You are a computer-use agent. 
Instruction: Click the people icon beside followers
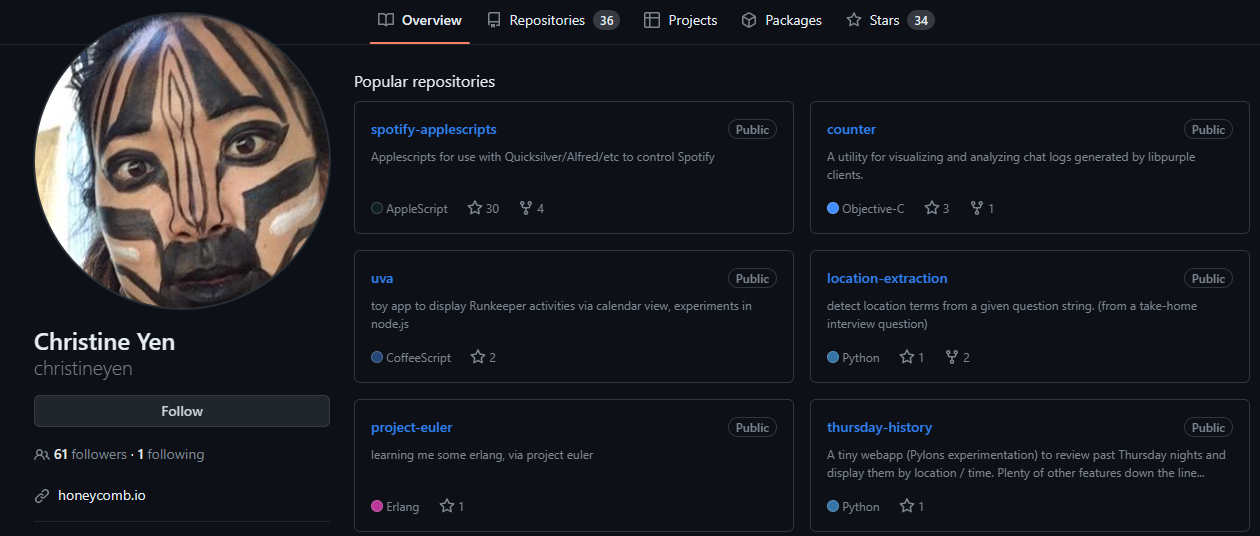click(42, 454)
